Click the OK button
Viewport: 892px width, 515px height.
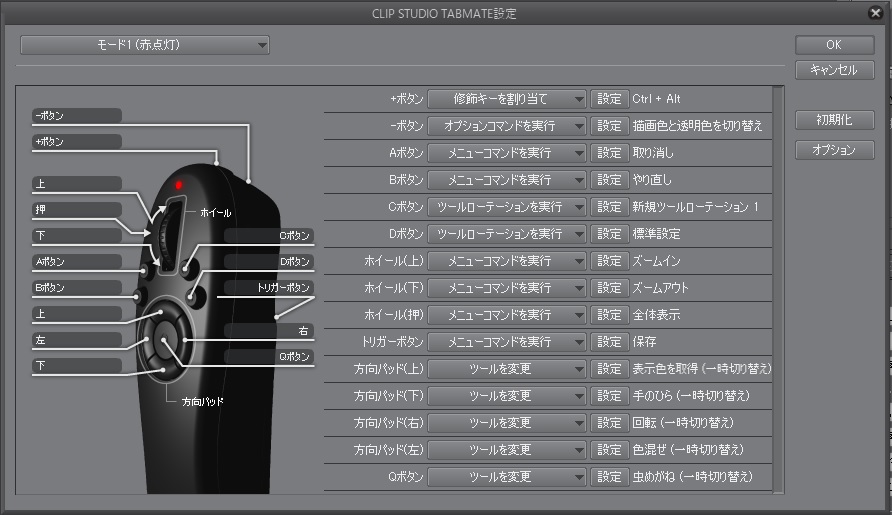(834, 45)
